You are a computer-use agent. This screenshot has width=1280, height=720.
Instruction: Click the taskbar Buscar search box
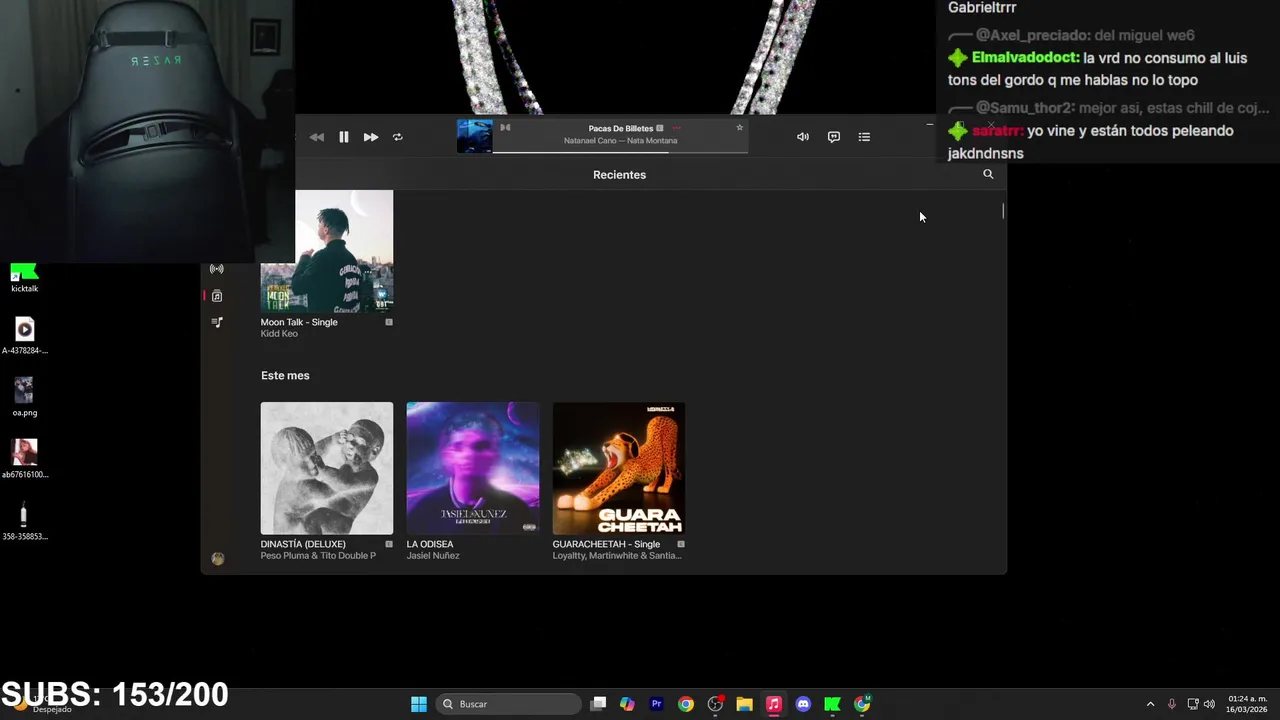(x=510, y=704)
